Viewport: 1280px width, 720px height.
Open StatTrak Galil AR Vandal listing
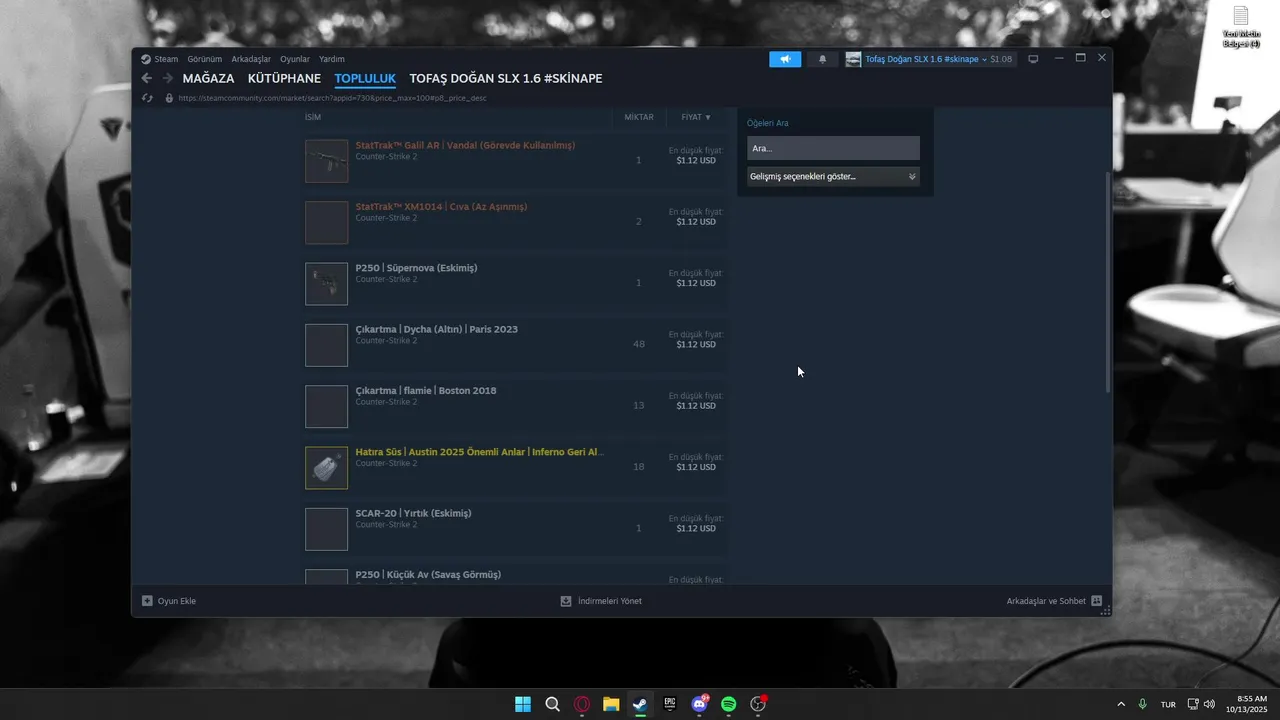(465, 145)
